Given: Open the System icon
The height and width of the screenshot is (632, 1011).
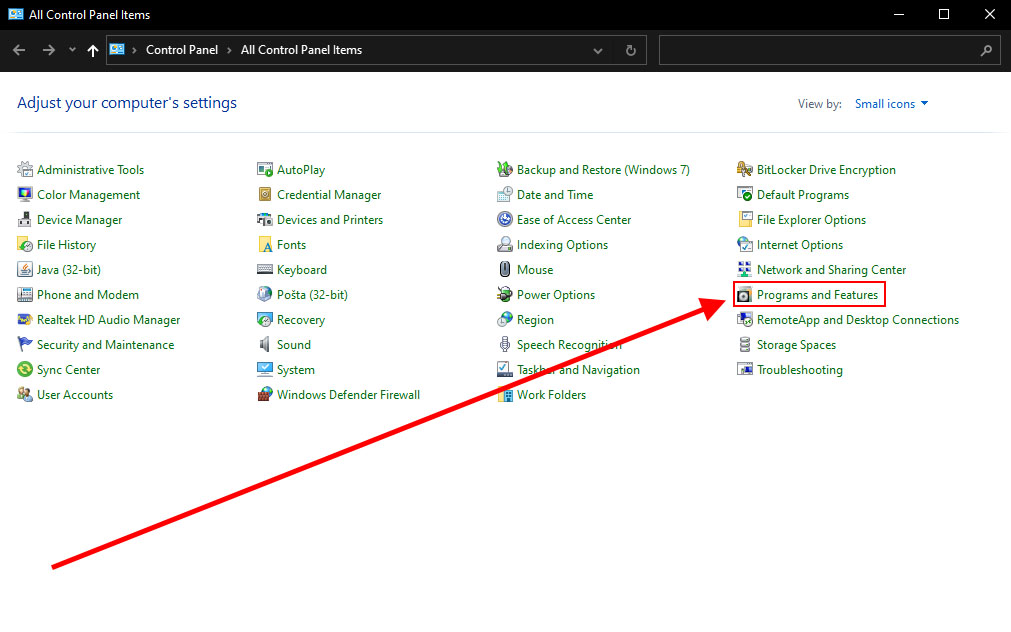Looking at the screenshot, I should tap(264, 370).
